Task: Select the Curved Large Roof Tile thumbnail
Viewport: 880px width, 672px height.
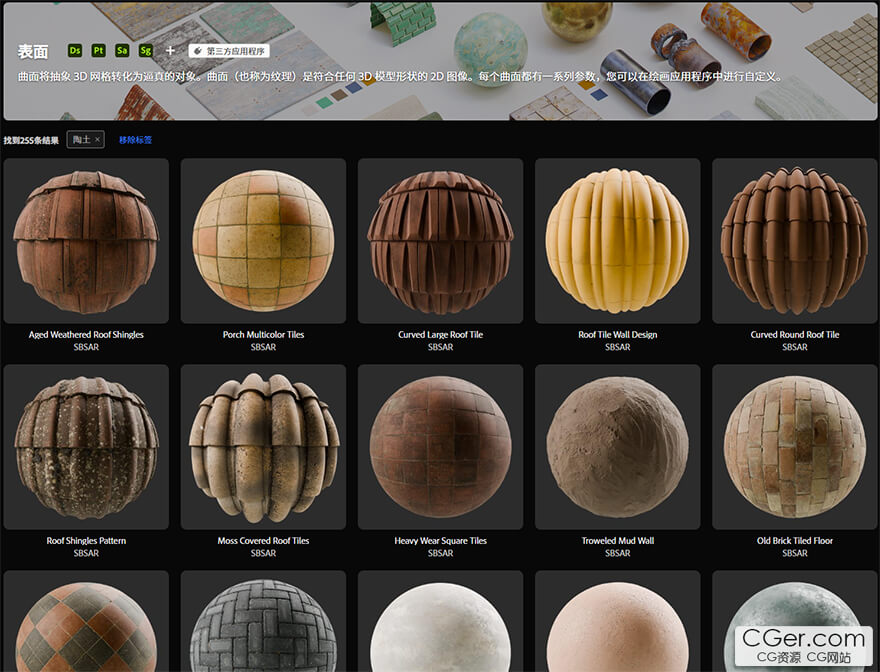Action: [x=441, y=241]
